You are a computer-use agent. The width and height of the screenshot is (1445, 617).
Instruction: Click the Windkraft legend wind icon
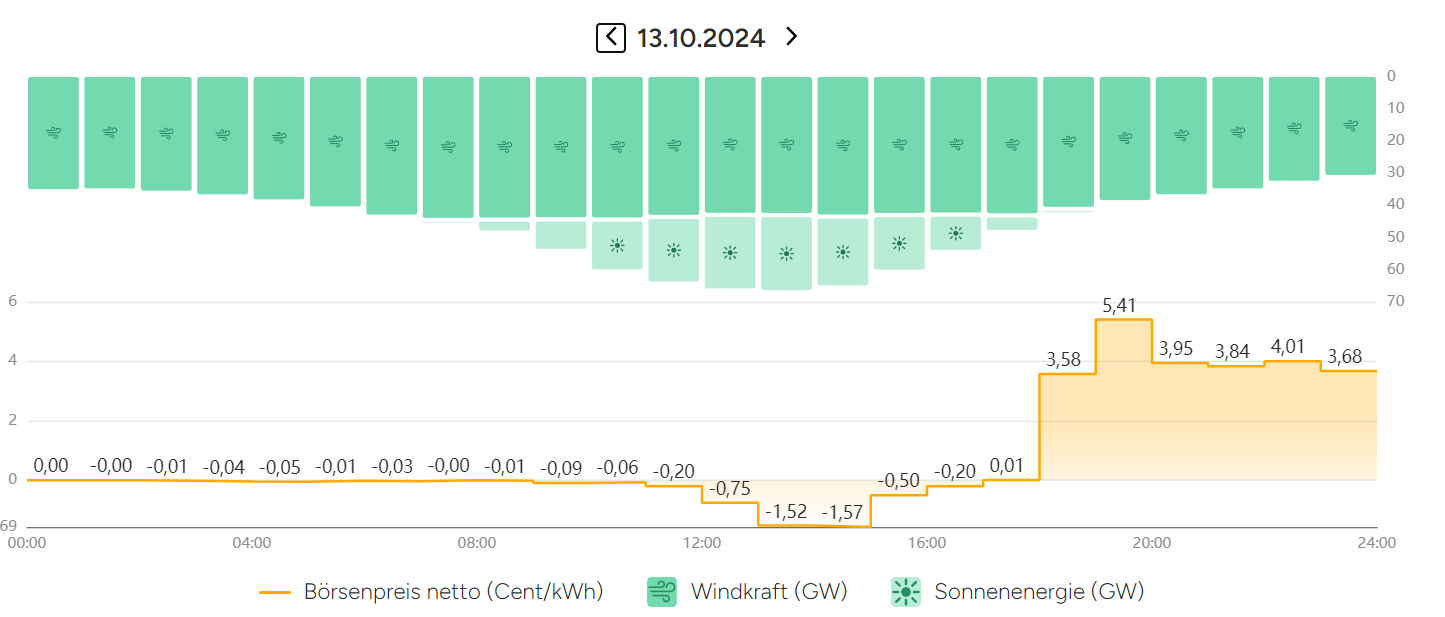[x=662, y=592]
